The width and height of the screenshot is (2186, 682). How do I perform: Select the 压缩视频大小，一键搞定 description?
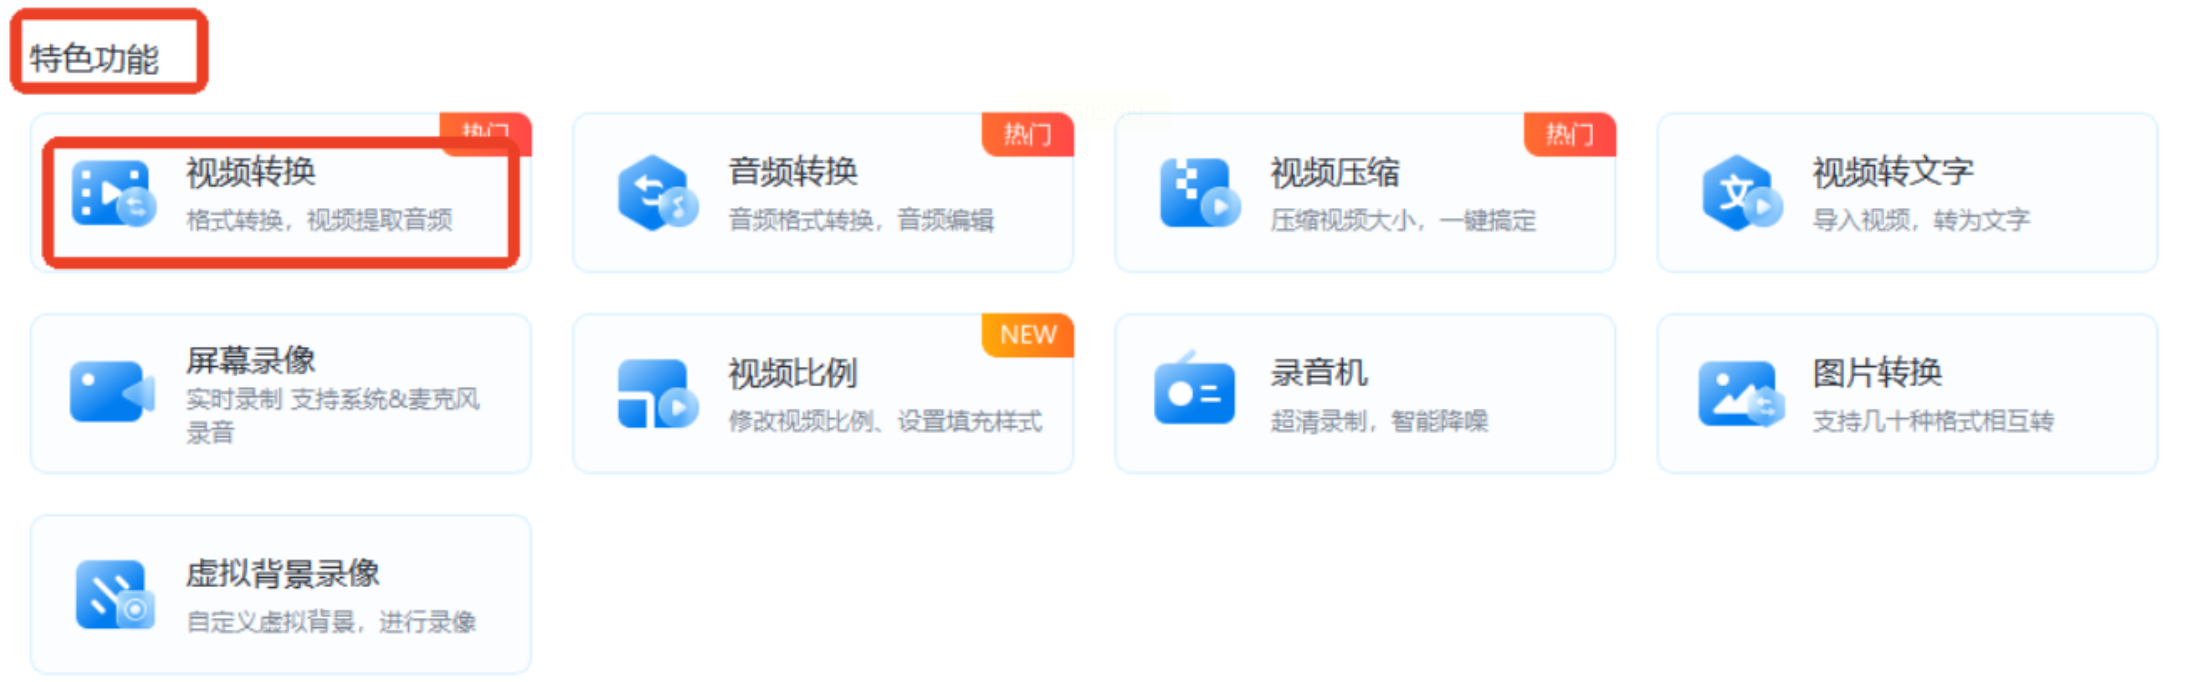(x=1403, y=220)
